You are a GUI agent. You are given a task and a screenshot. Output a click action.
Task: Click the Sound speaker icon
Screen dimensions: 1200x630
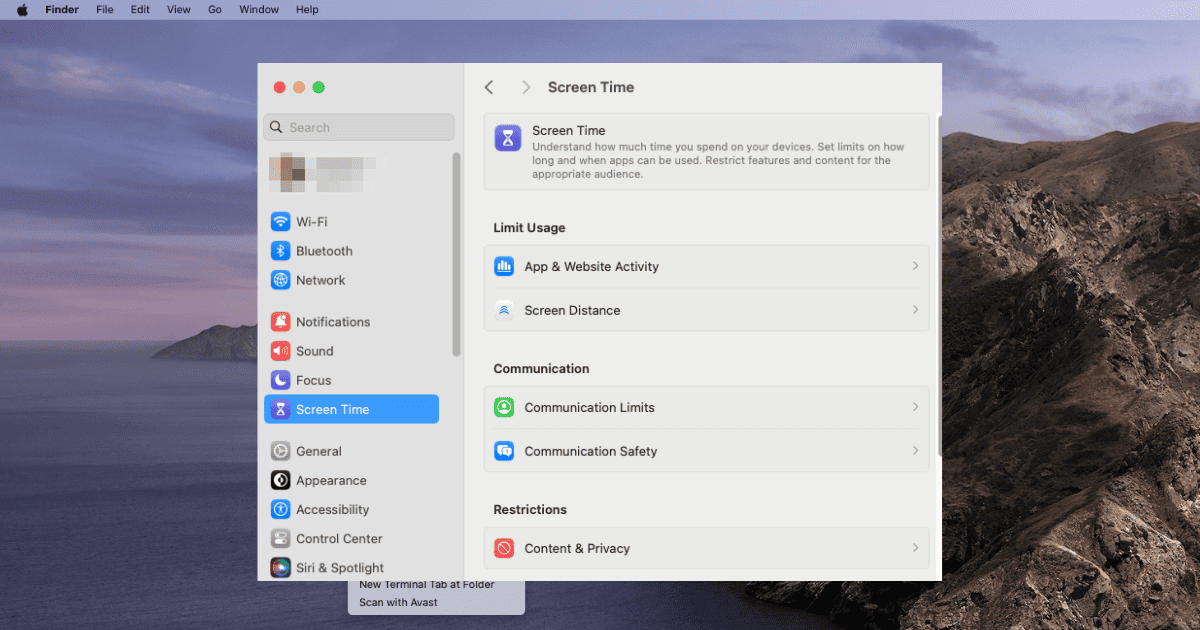point(280,351)
